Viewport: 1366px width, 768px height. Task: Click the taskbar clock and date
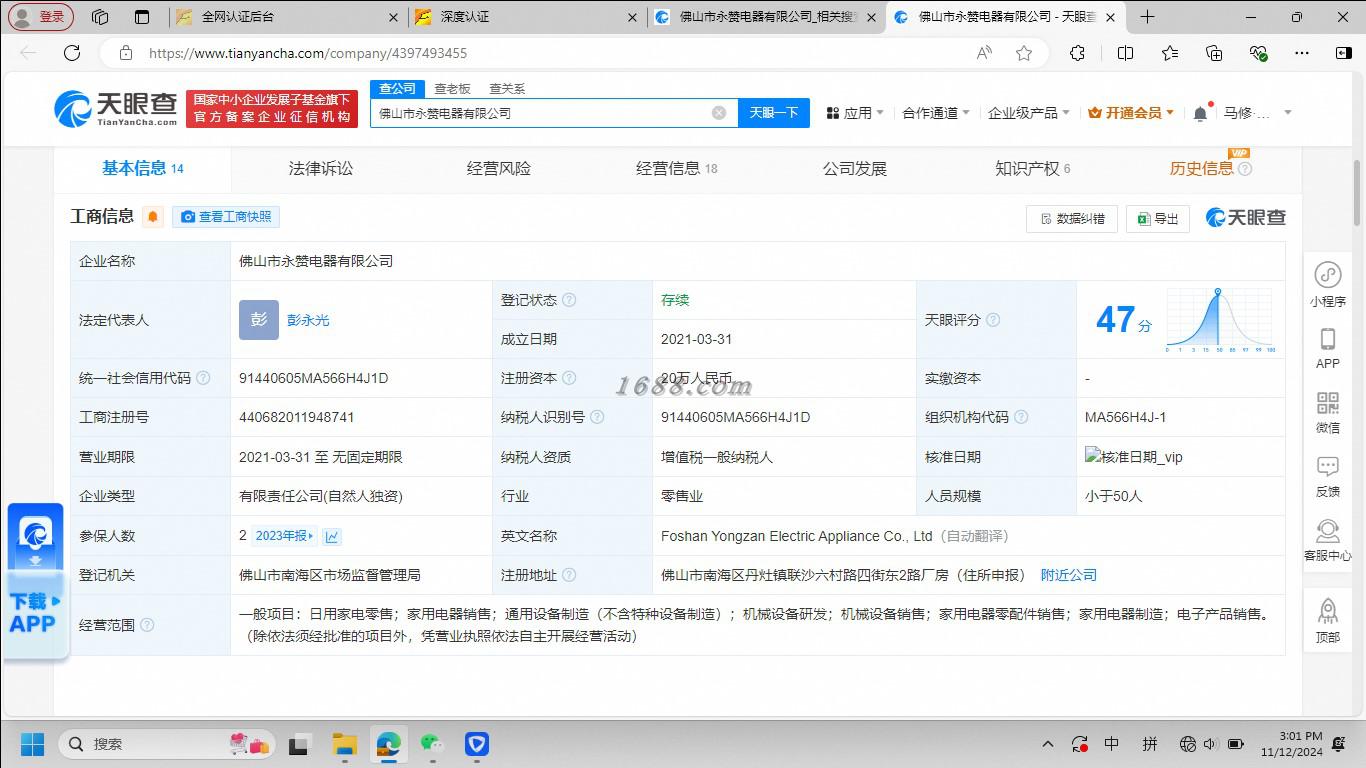1292,744
